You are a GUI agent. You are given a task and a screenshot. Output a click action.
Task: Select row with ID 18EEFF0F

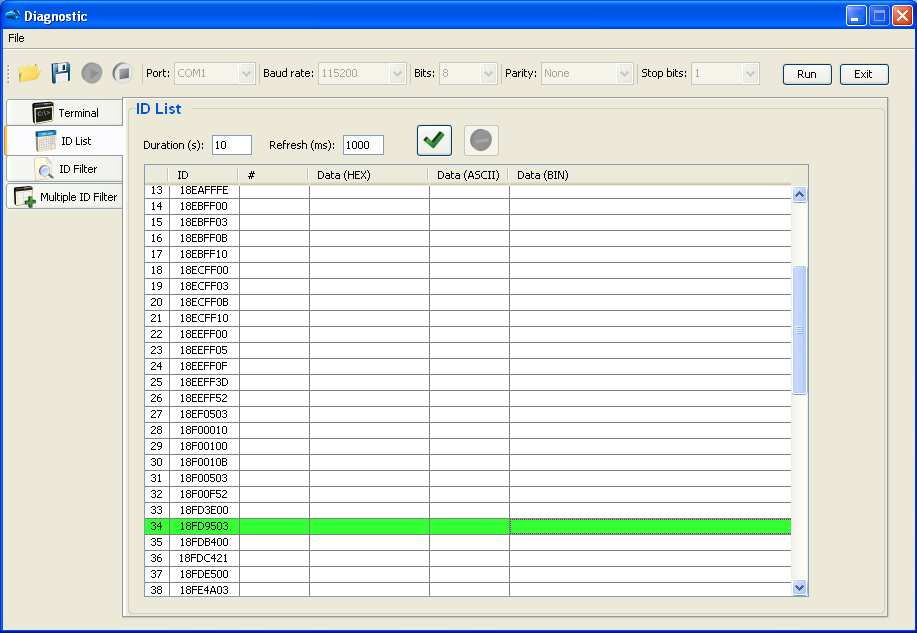tap(468, 366)
